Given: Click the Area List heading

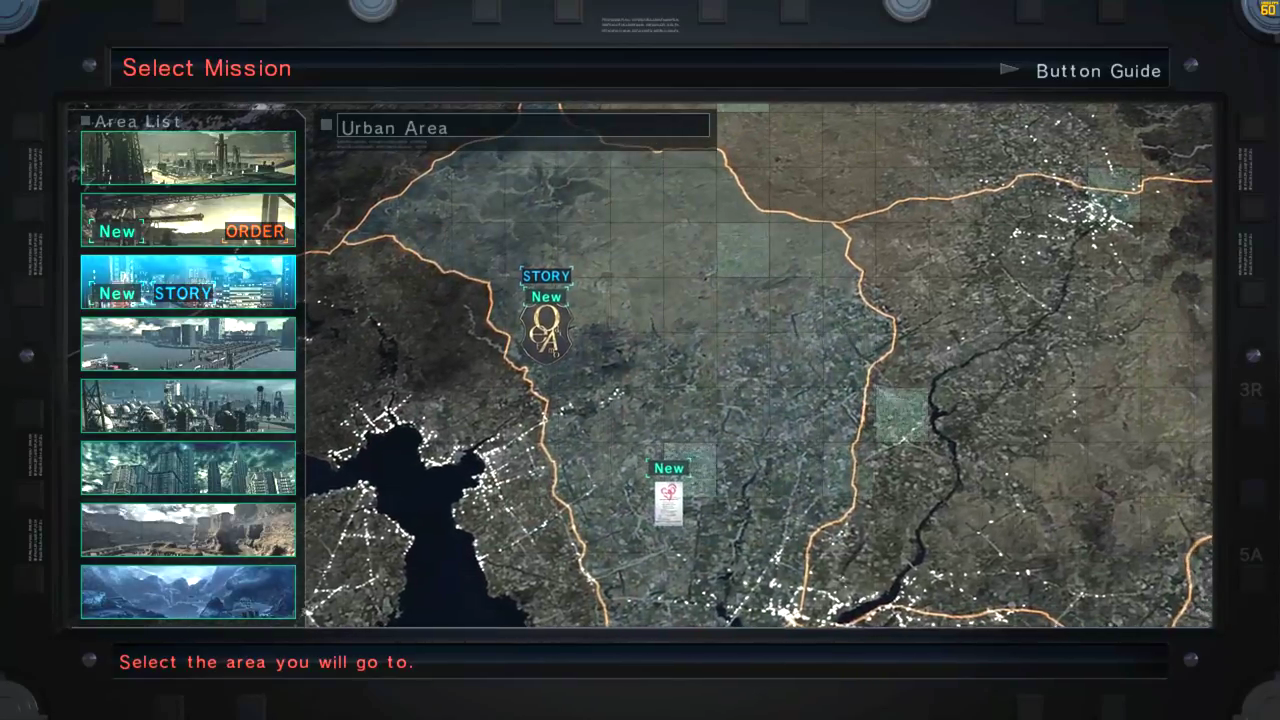Looking at the screenshot, I should coord(138,122).
